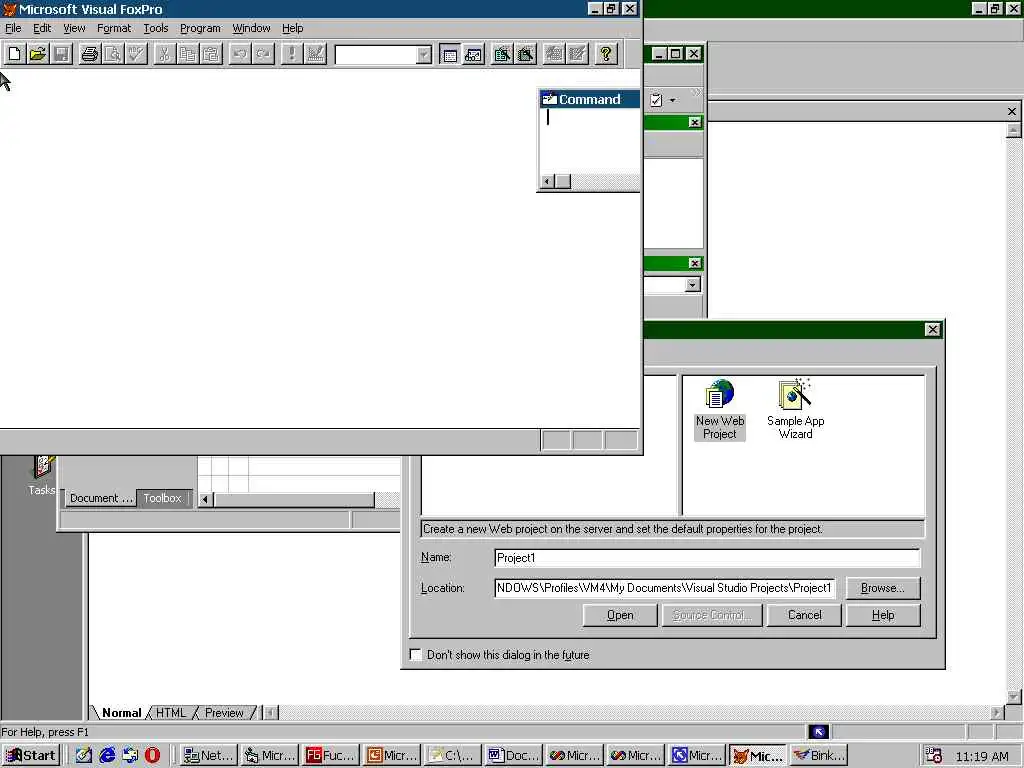Click the Command window left scroll arrow
1024x768 pixels.
547,182
